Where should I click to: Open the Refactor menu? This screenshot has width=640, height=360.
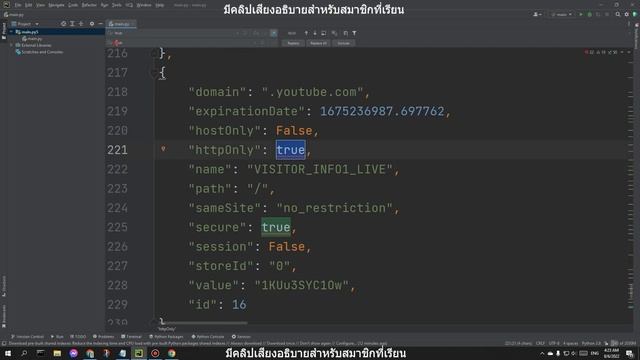tap(89, 5)
